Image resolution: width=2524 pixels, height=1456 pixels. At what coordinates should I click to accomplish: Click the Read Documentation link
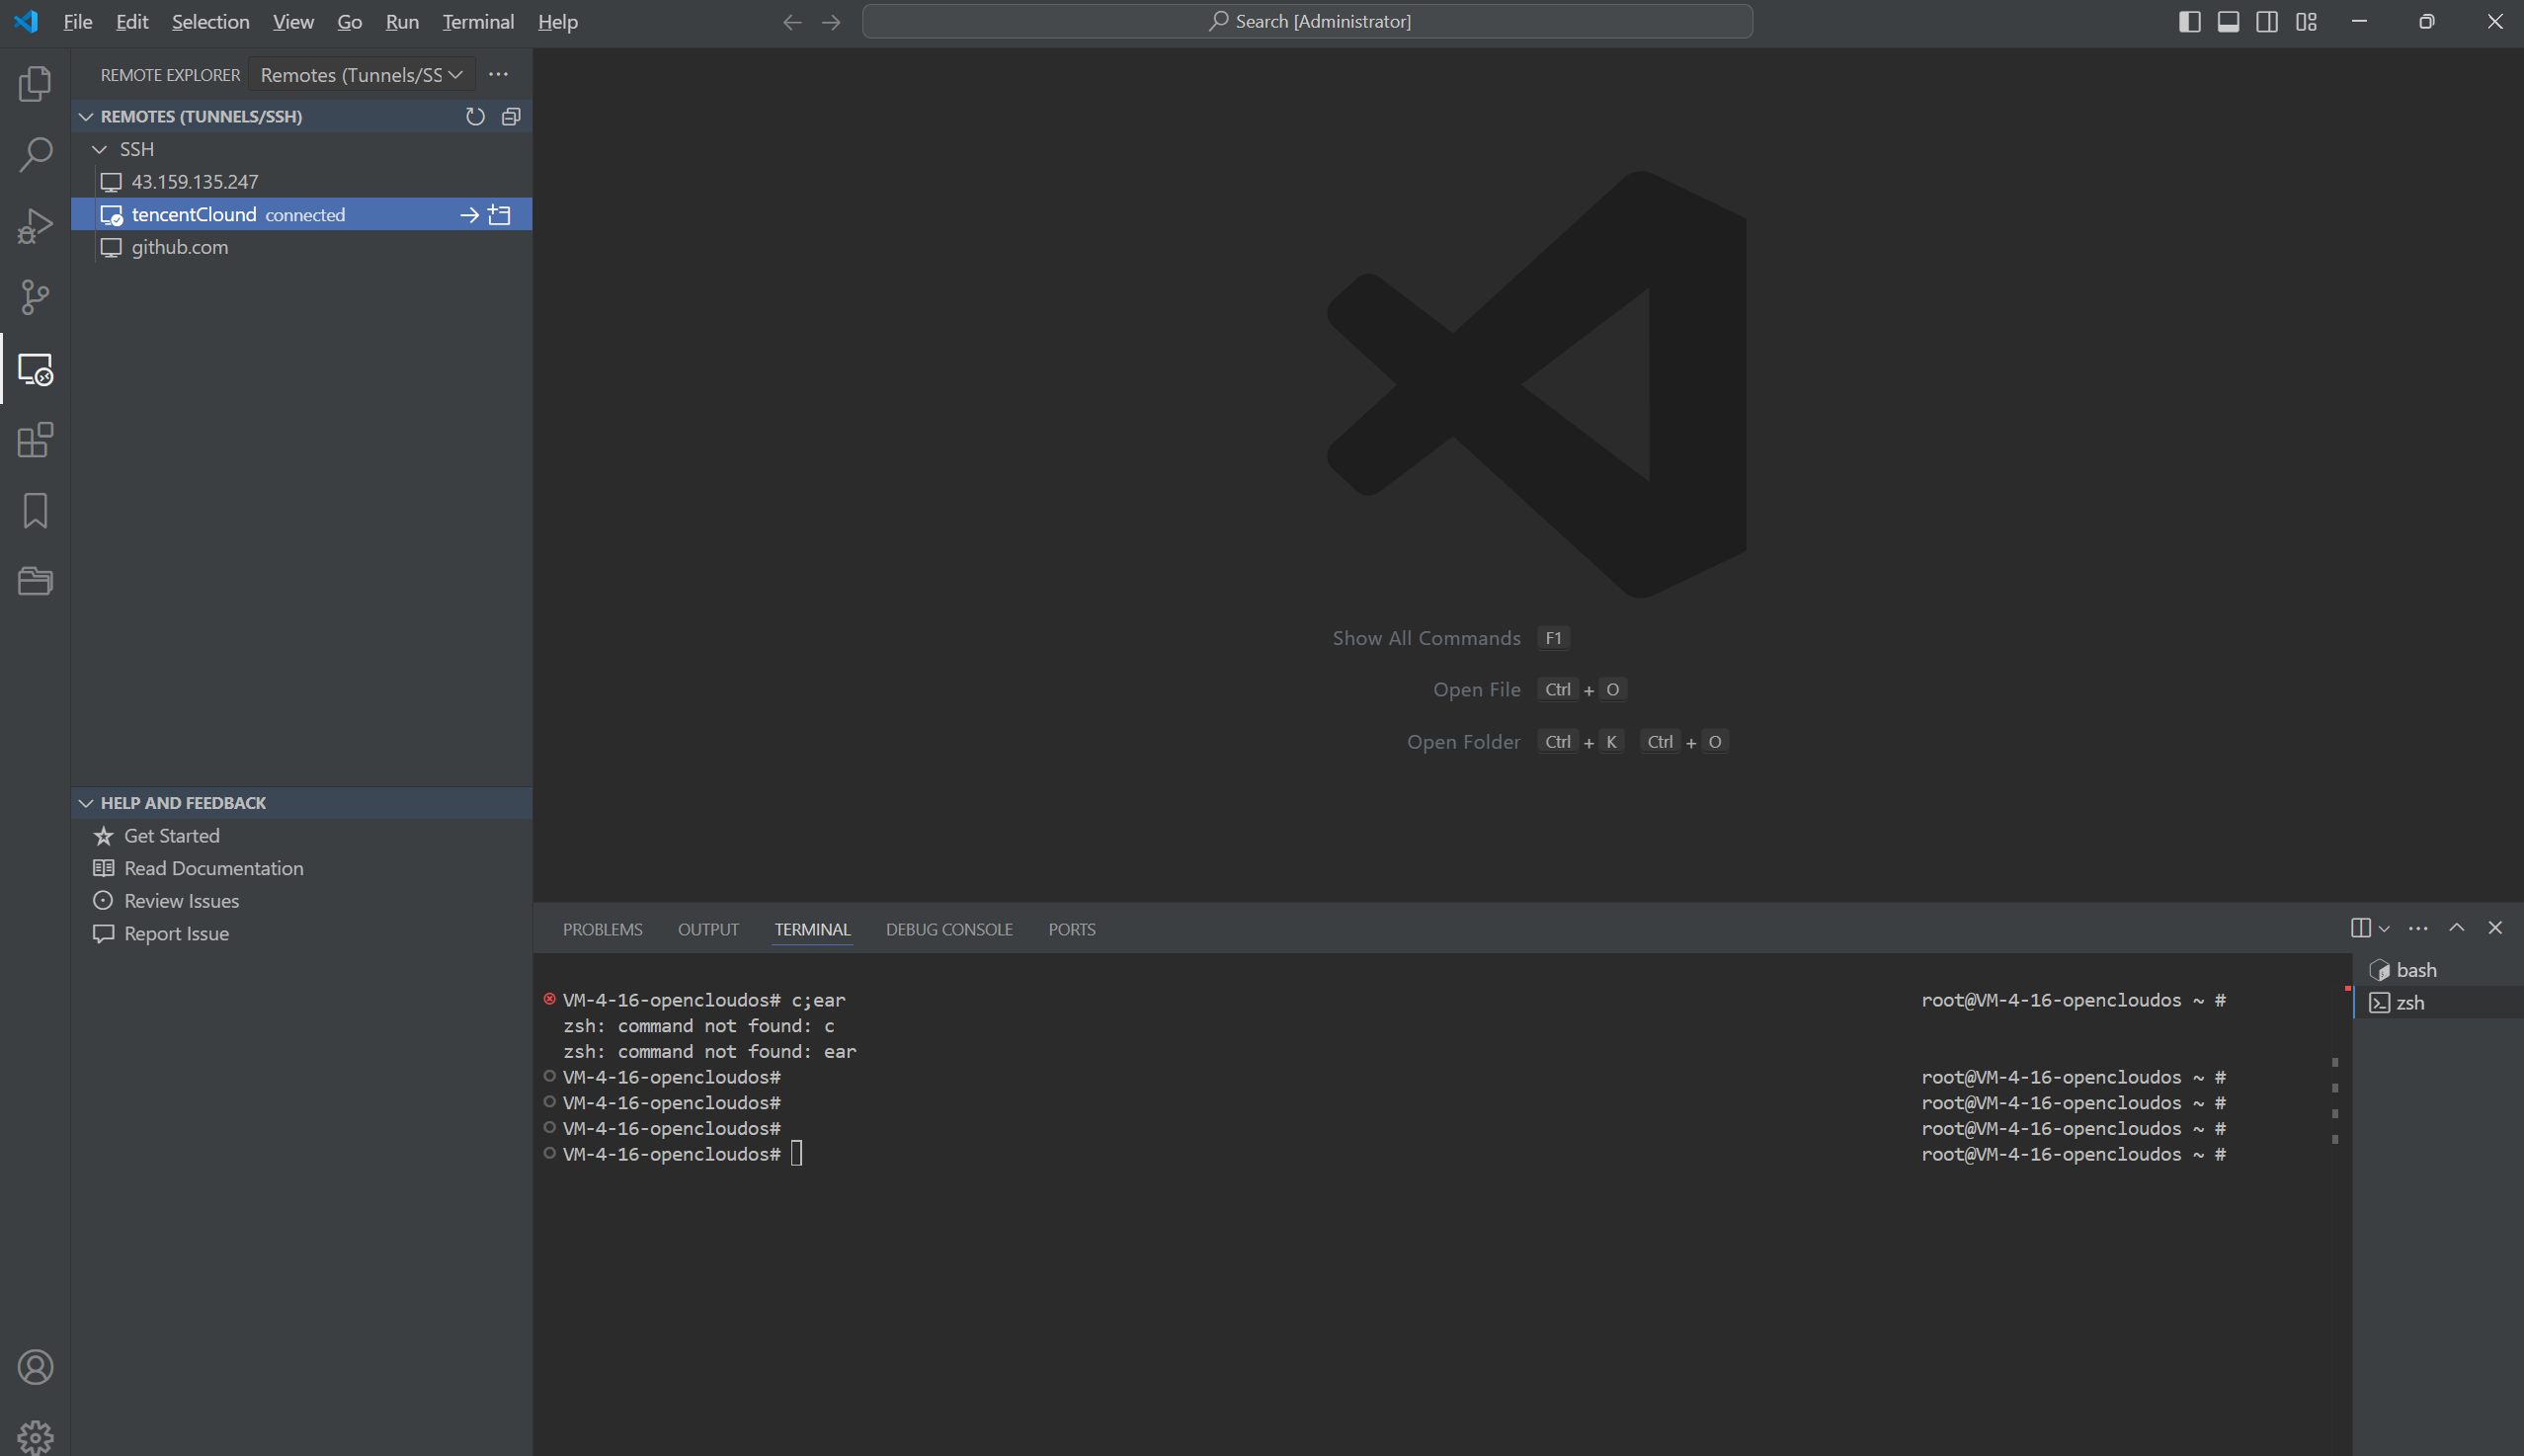point(213,868)
